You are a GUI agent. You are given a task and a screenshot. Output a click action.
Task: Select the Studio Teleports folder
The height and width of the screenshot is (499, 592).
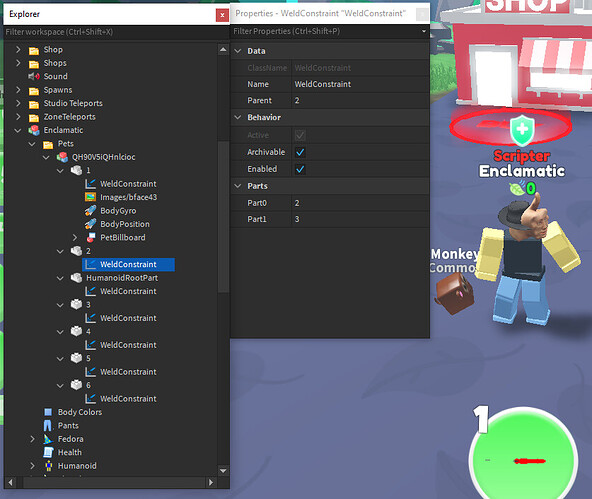pos(73,103)
